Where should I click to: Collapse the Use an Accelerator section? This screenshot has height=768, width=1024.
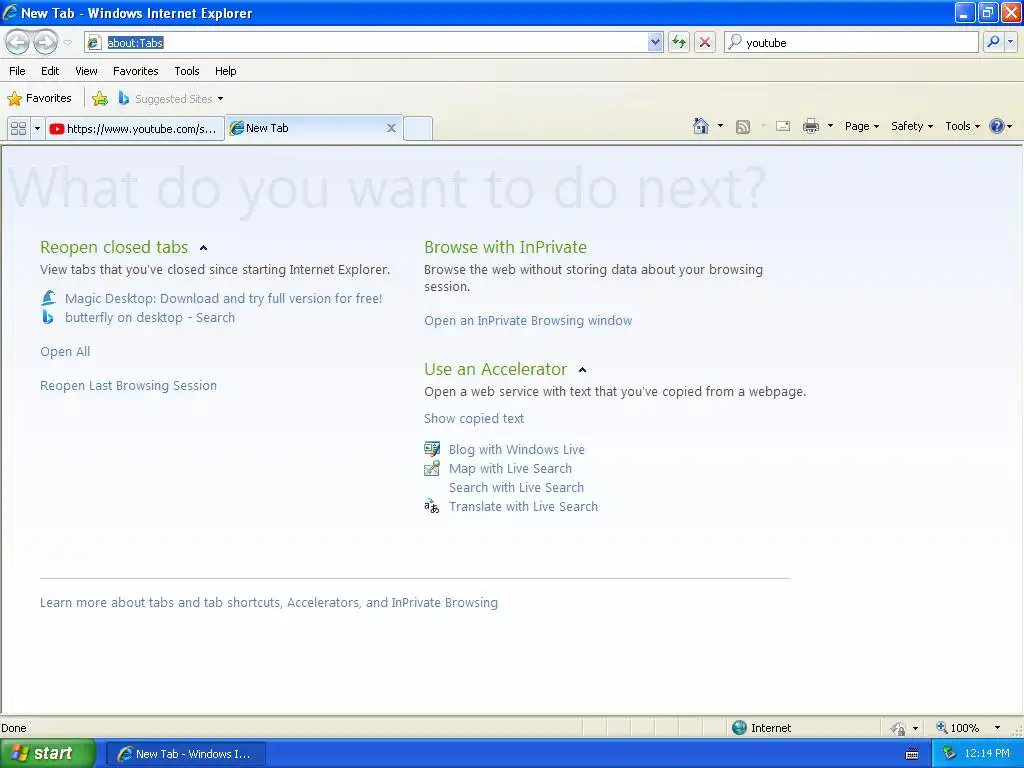click(x=583, y=370)
